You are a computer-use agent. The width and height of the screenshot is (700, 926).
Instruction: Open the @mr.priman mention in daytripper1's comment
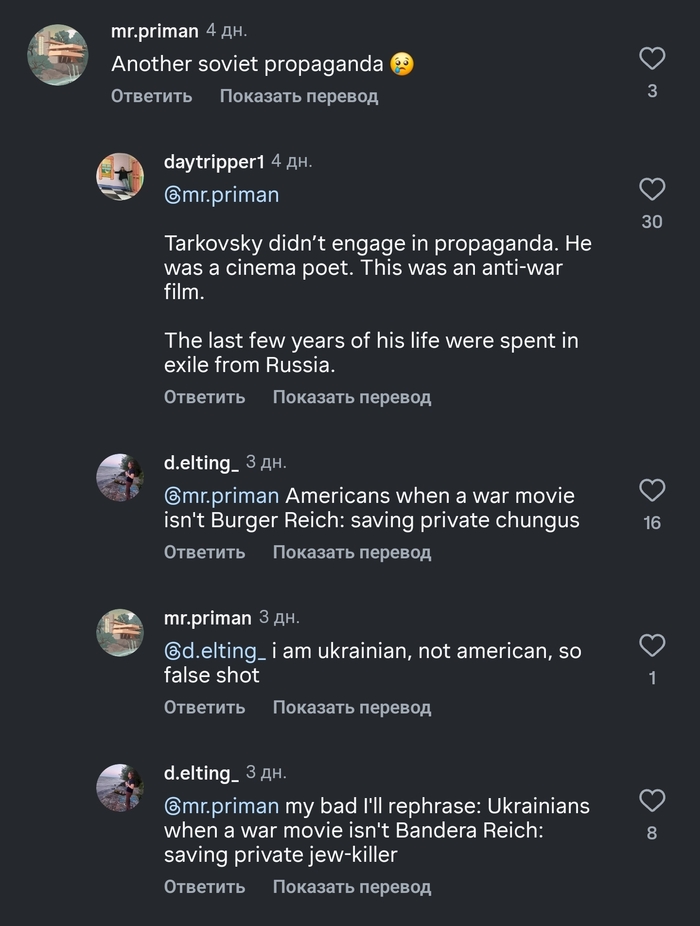[x=221, y=195]
